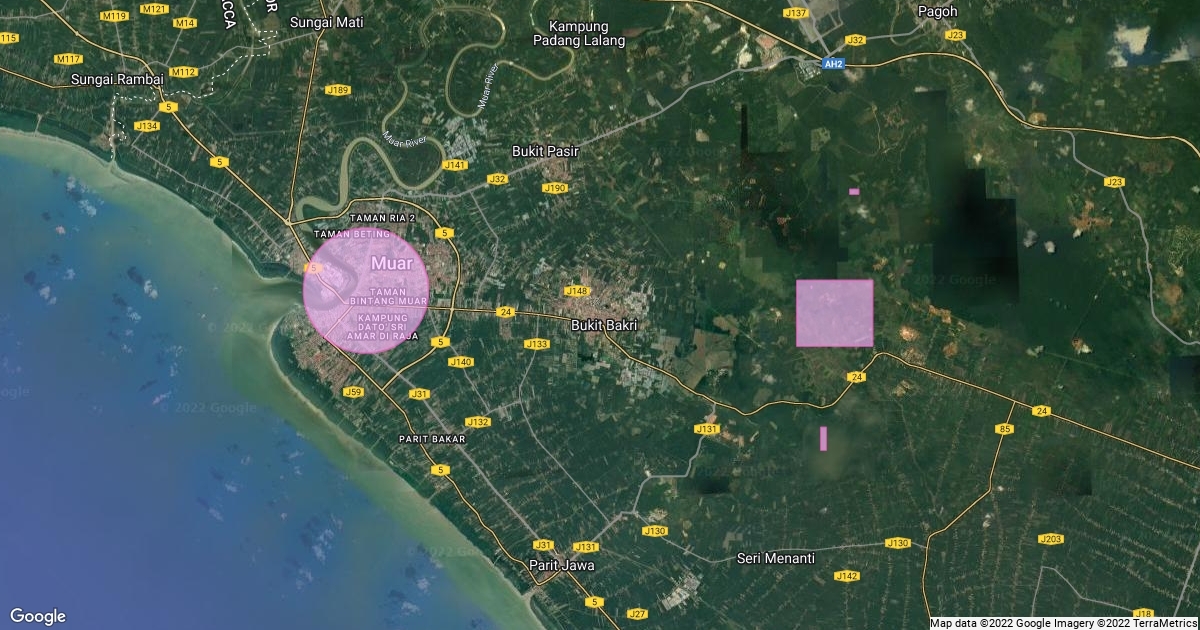Select the M112 road marker
1200x630 pixels.
pyautogui.click(x=183, y=72)
